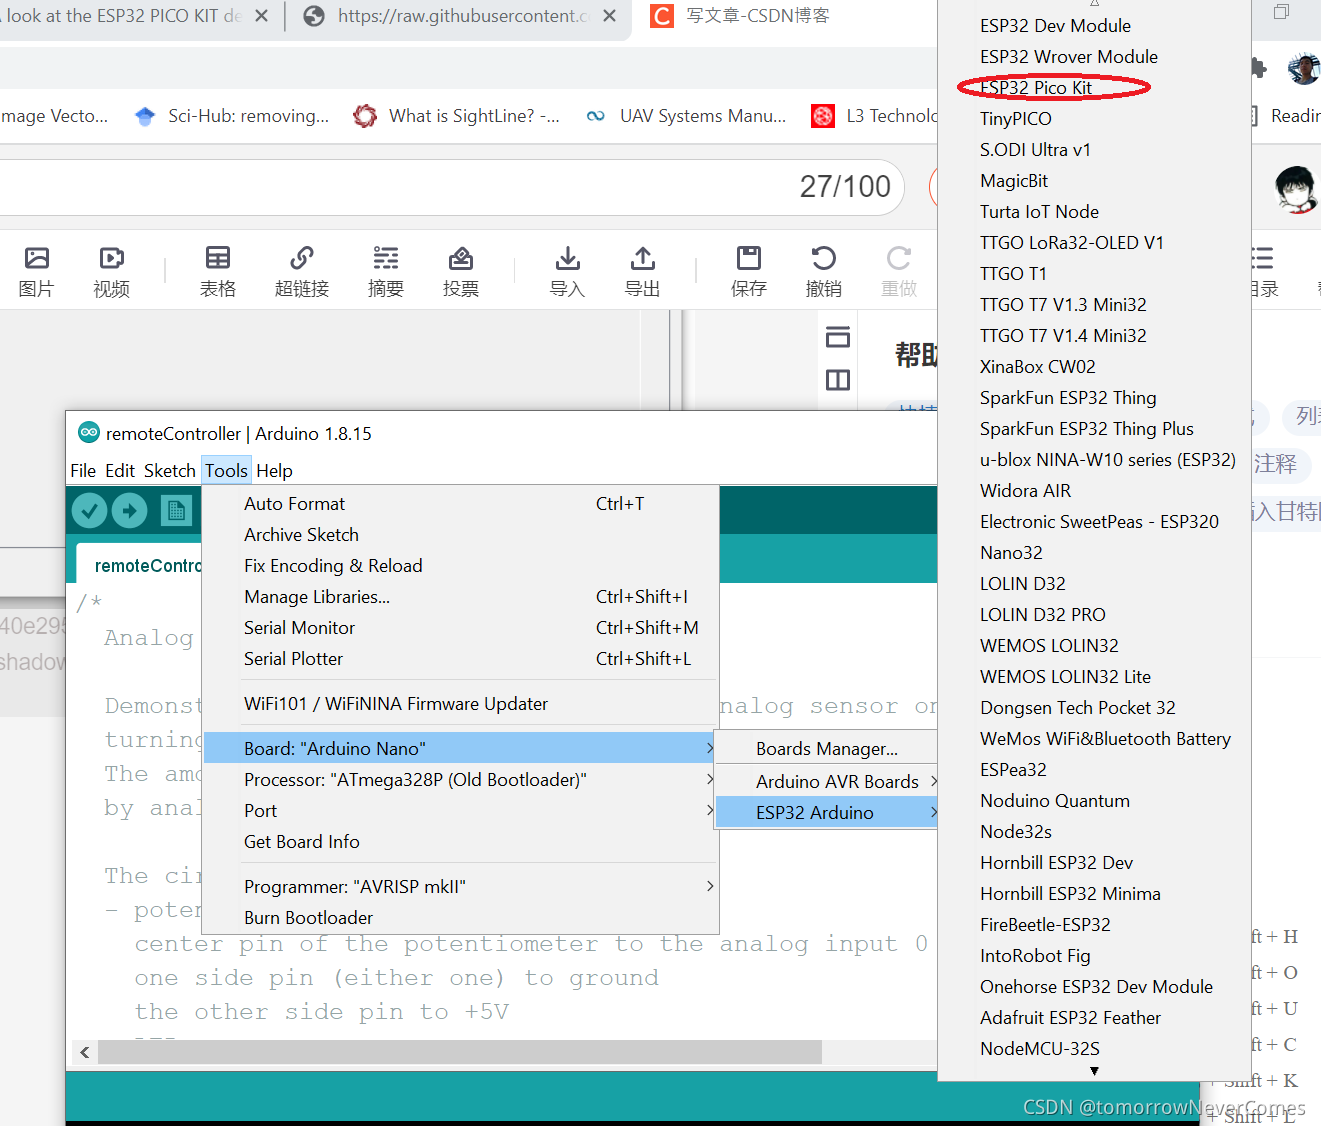Click the 导出 export icon
This screenshot has height=1126, width=1321.
643,272
